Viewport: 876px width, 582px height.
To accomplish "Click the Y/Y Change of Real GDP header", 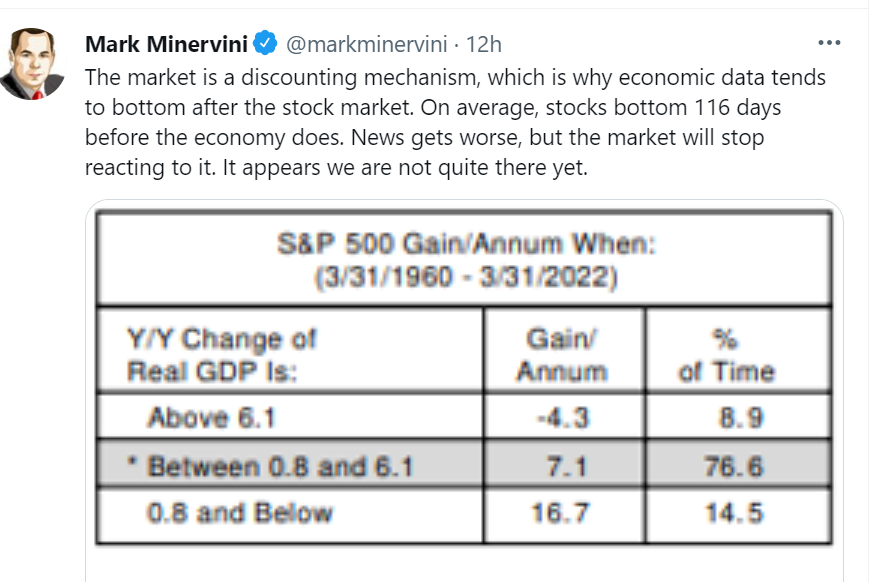I will tap(222, 354).
